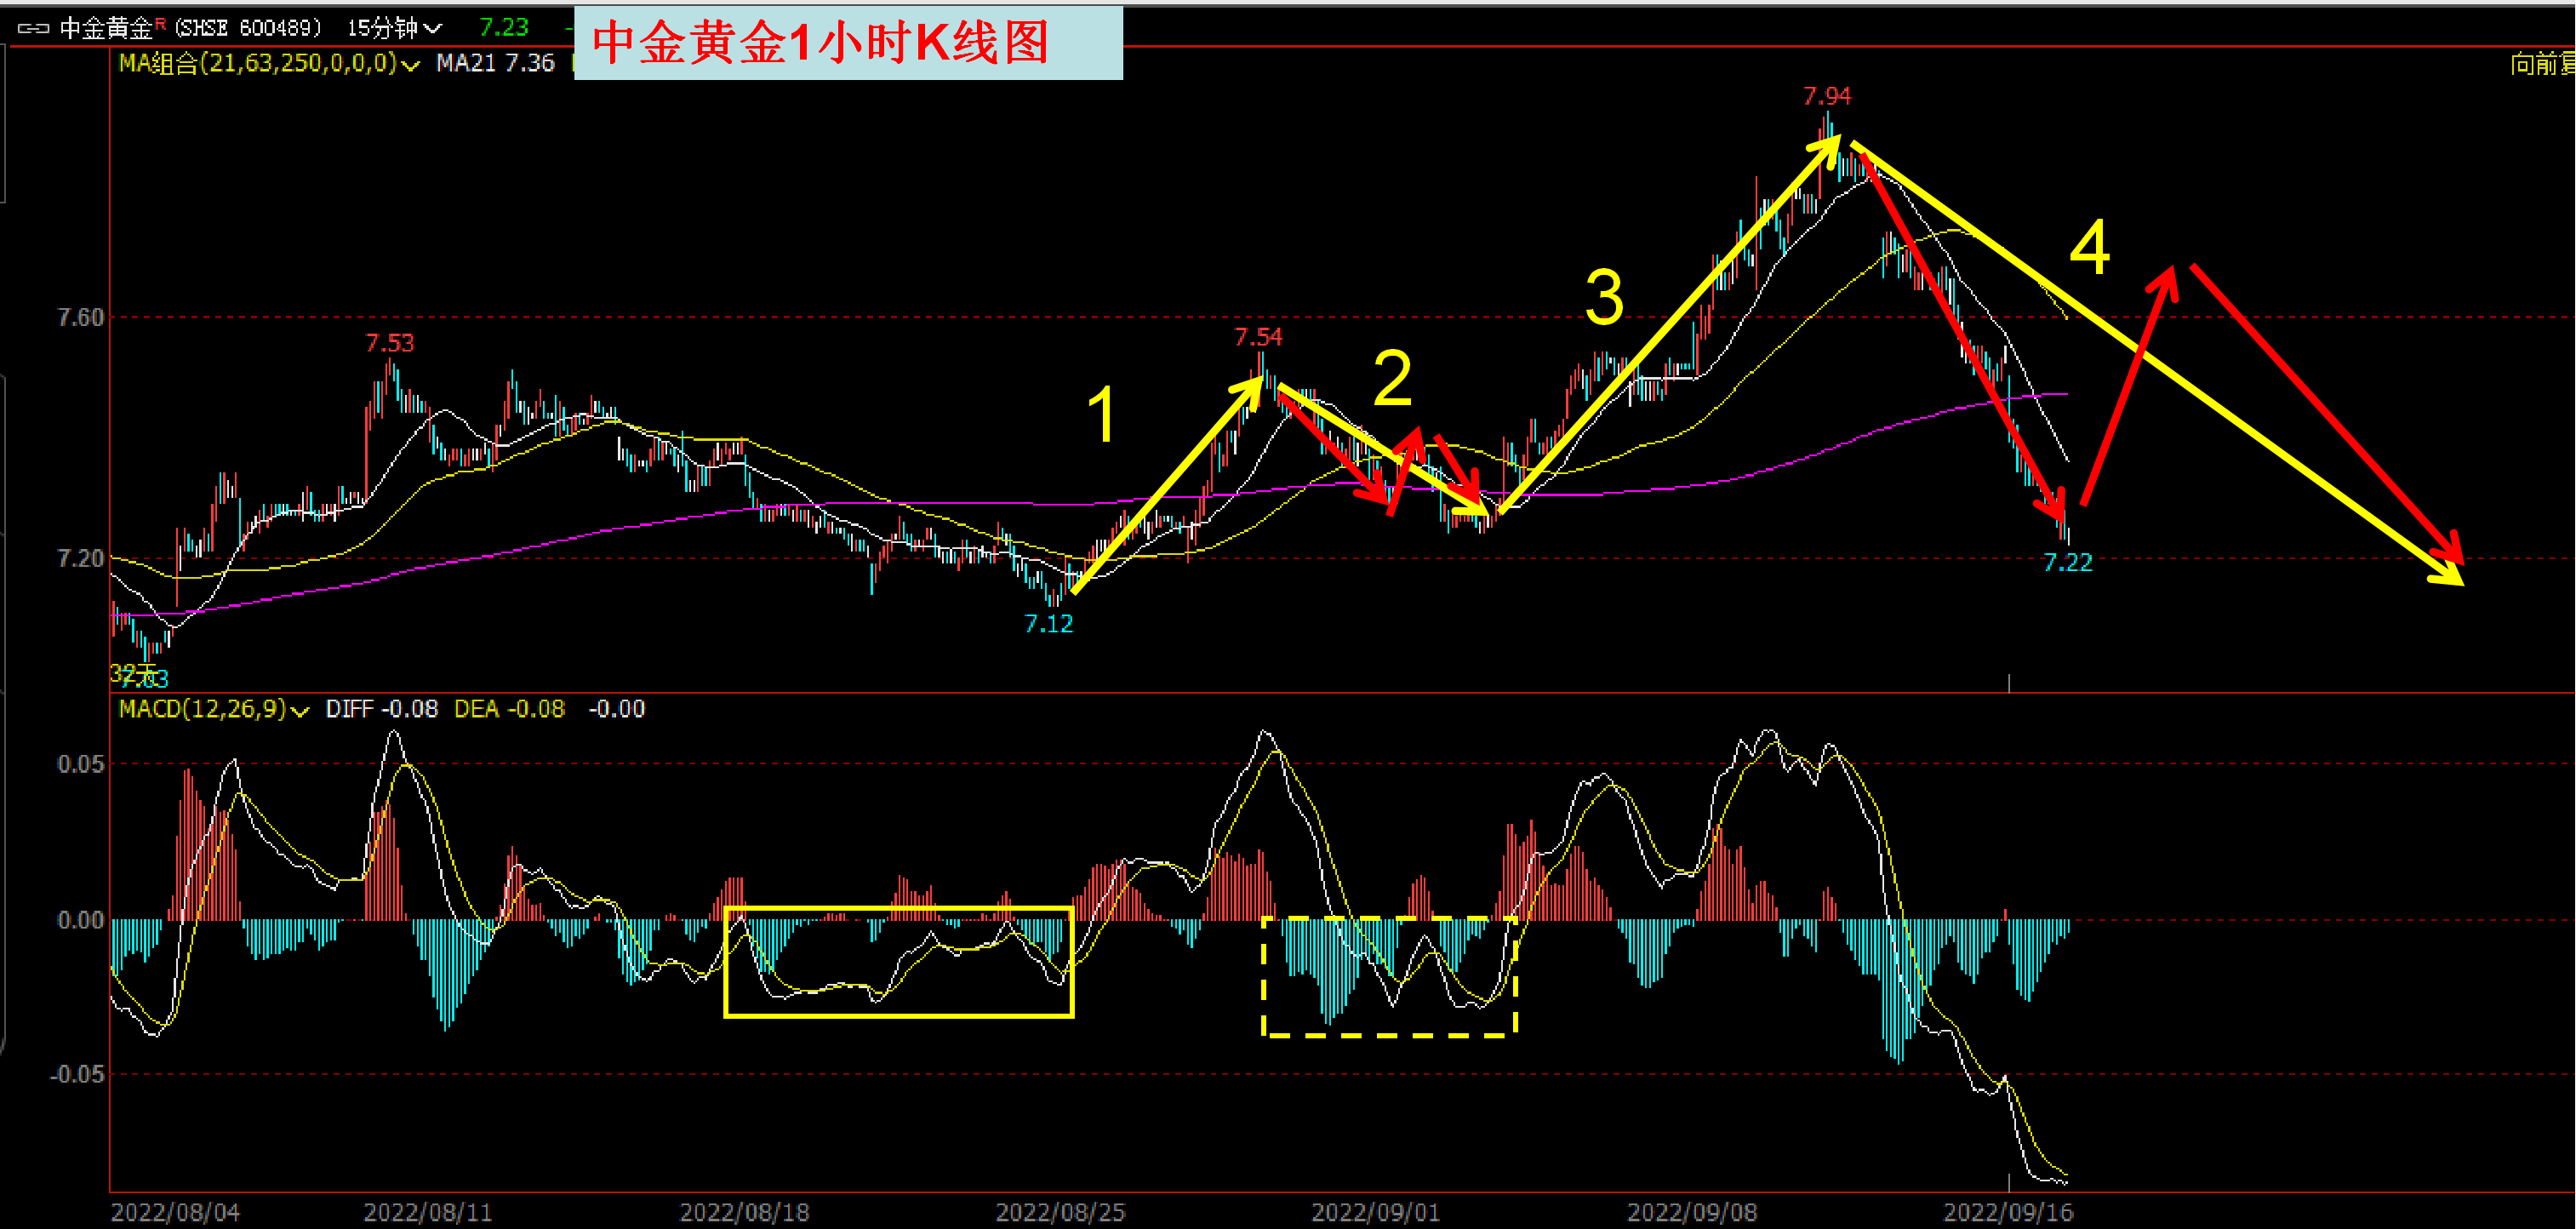Click the 7.54 high price label
Image resolution: width=2576 pixels, height=1229 pixels.
1258,337
